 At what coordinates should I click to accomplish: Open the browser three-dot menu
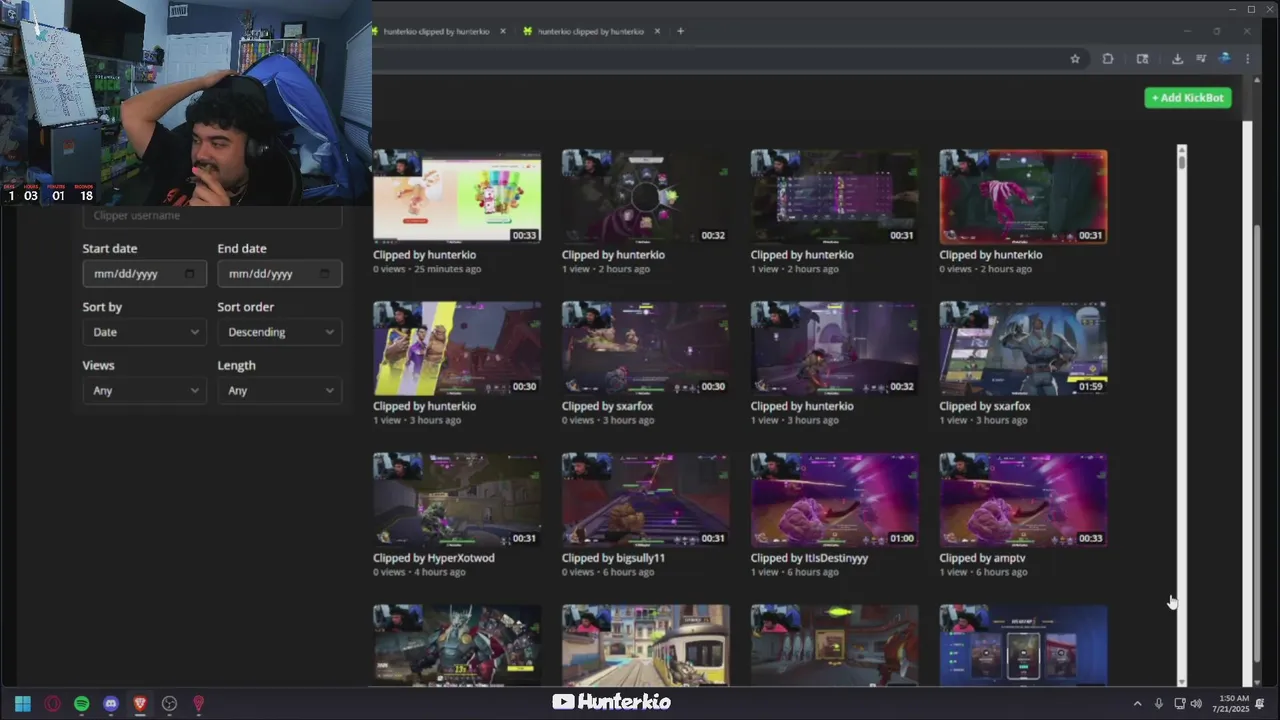tap(1247, 59)
